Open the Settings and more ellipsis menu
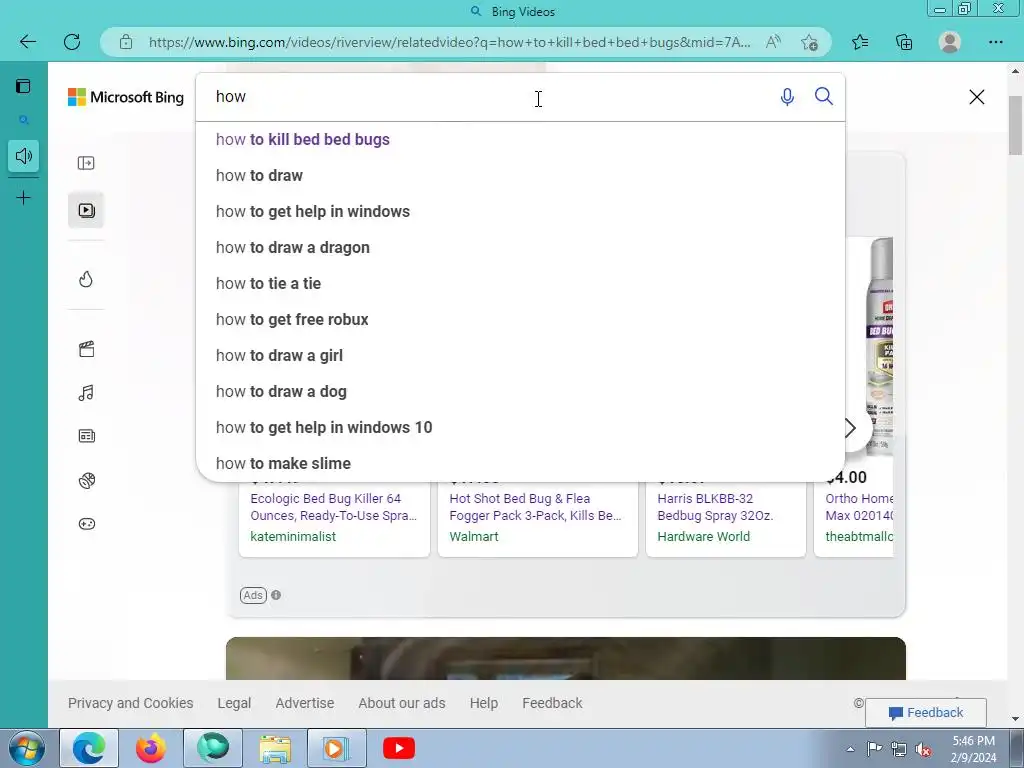Viewport: 1024px width, 768px height. 995,42
